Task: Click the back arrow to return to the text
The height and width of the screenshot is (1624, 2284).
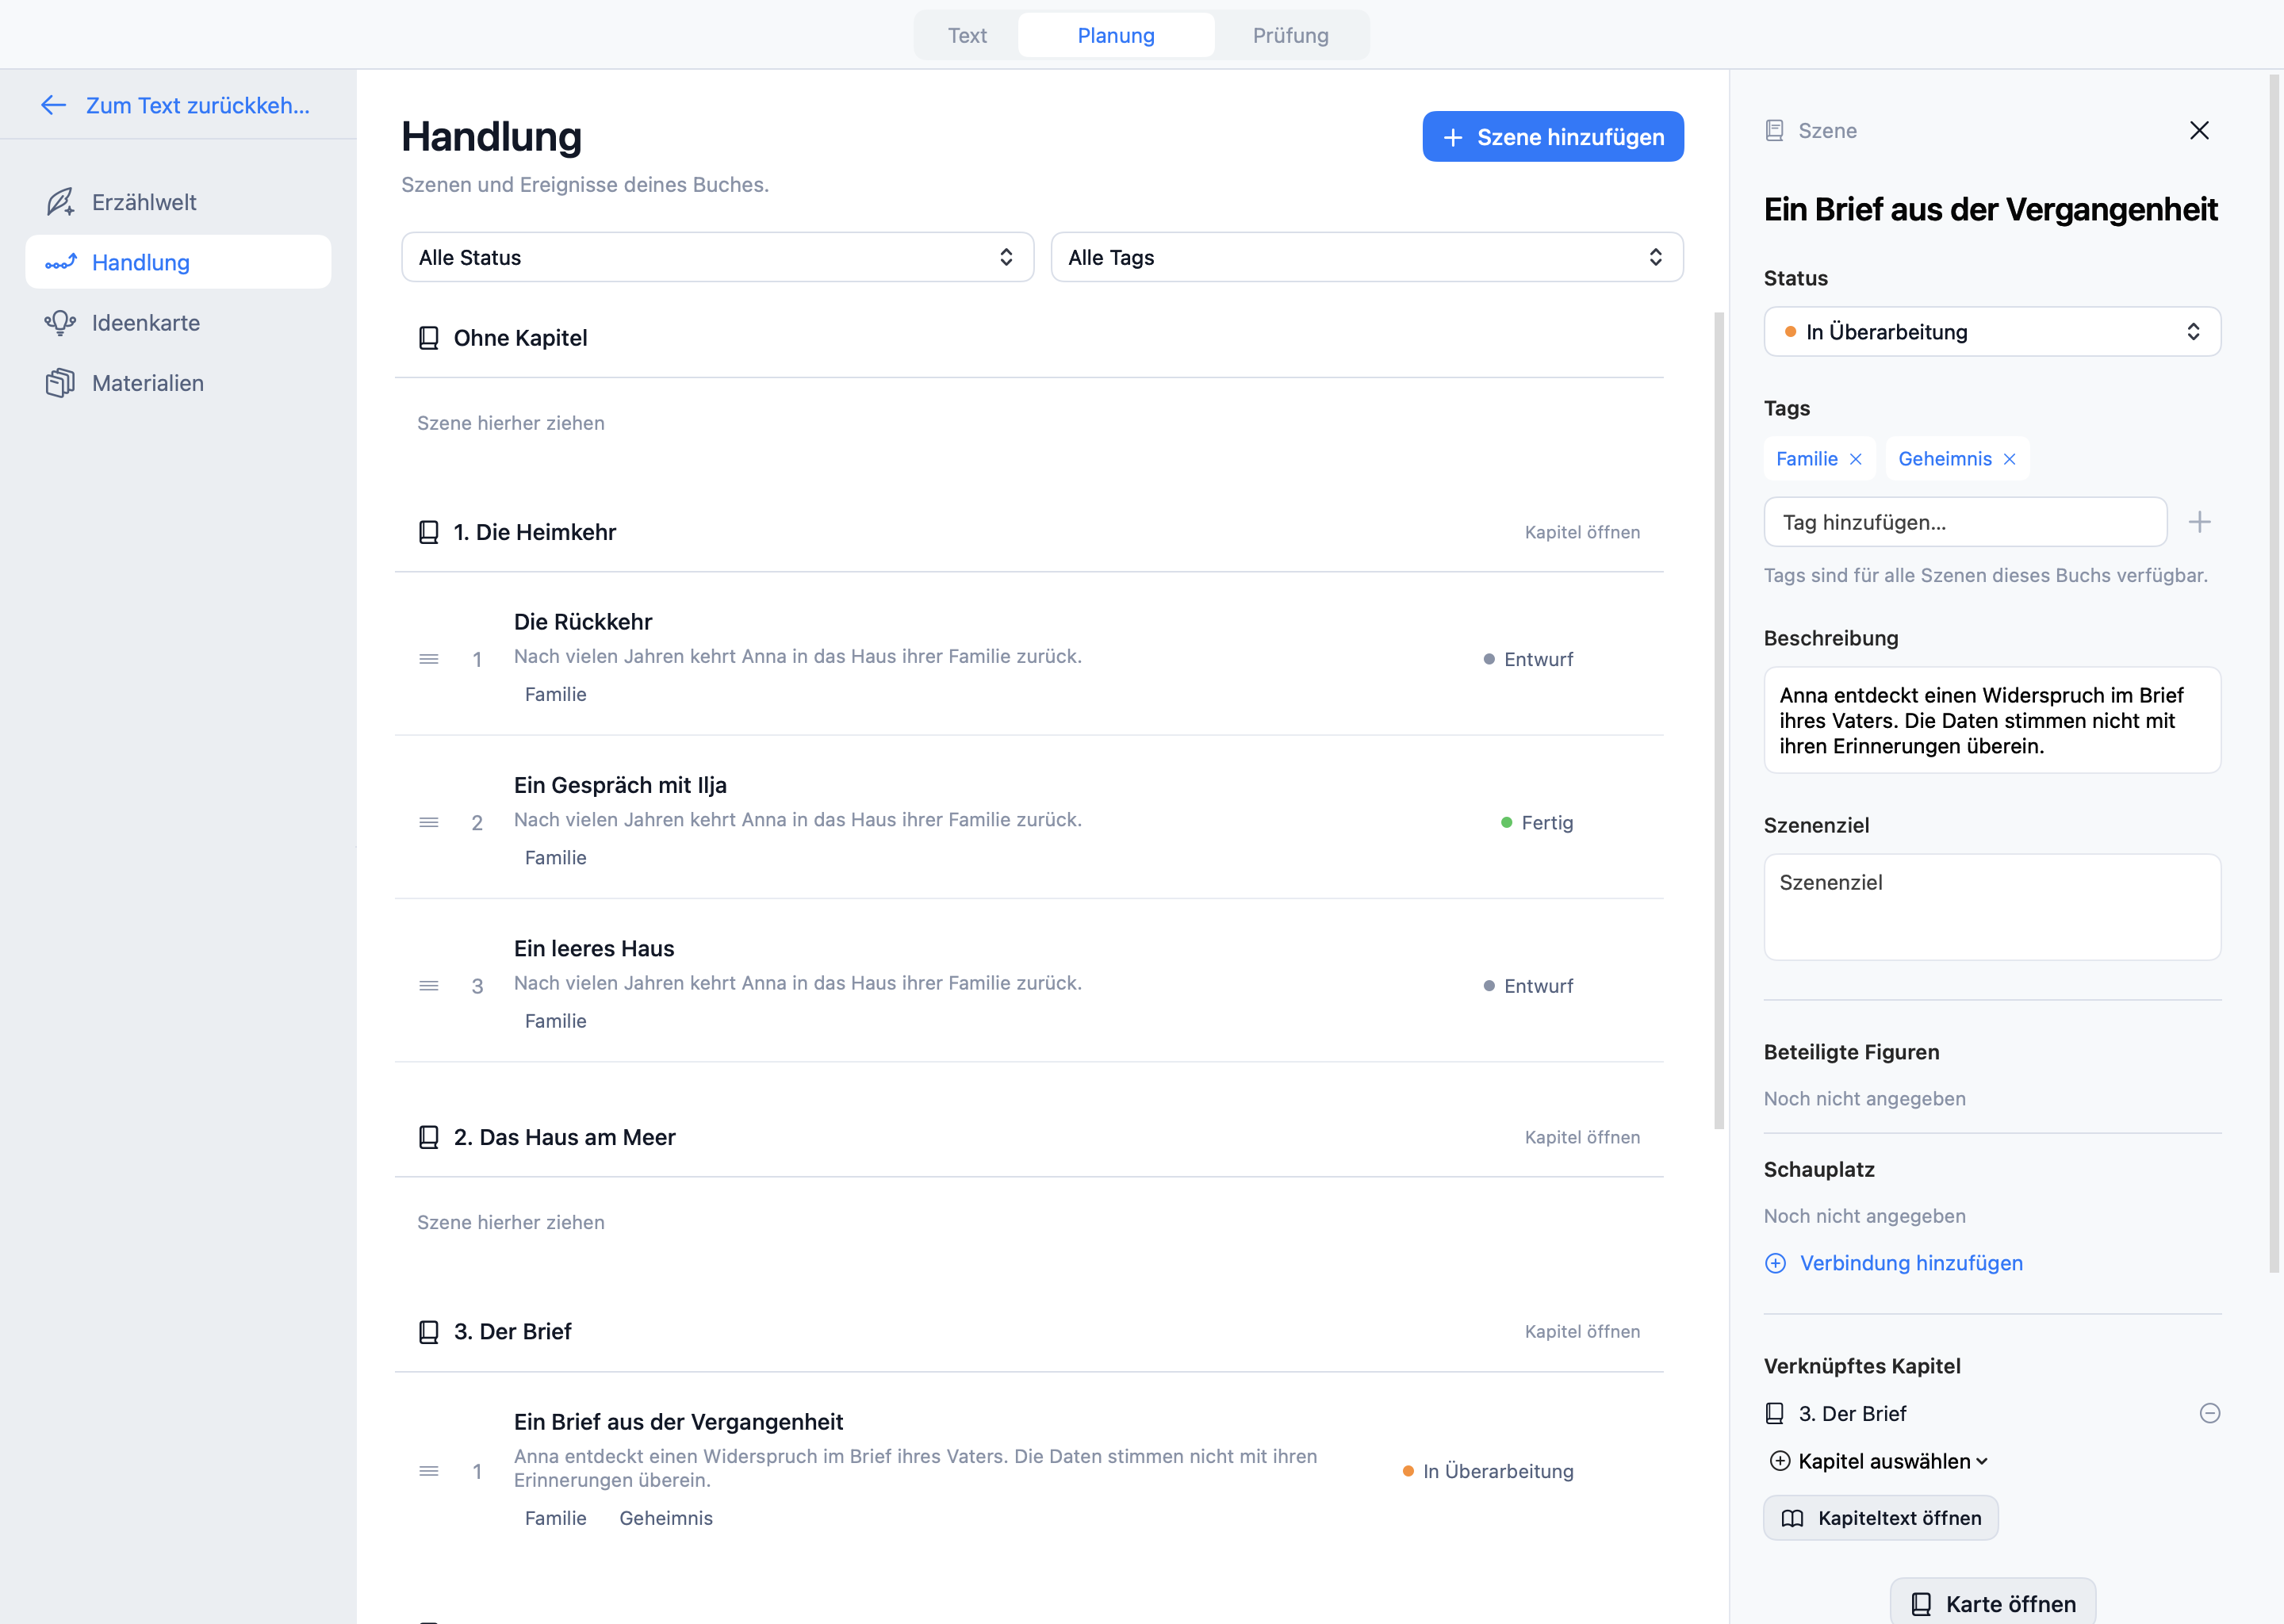Action: (53, 105)
